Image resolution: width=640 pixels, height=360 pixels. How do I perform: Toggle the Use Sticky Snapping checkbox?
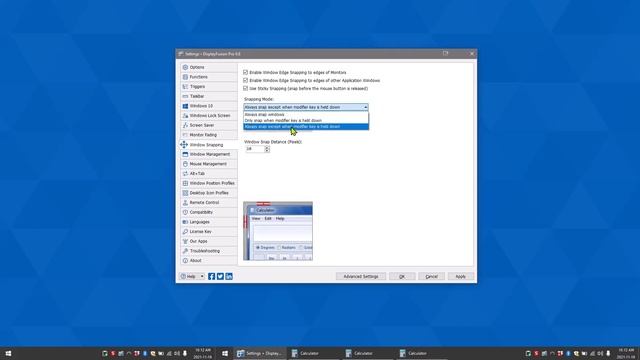coord(245,88)
